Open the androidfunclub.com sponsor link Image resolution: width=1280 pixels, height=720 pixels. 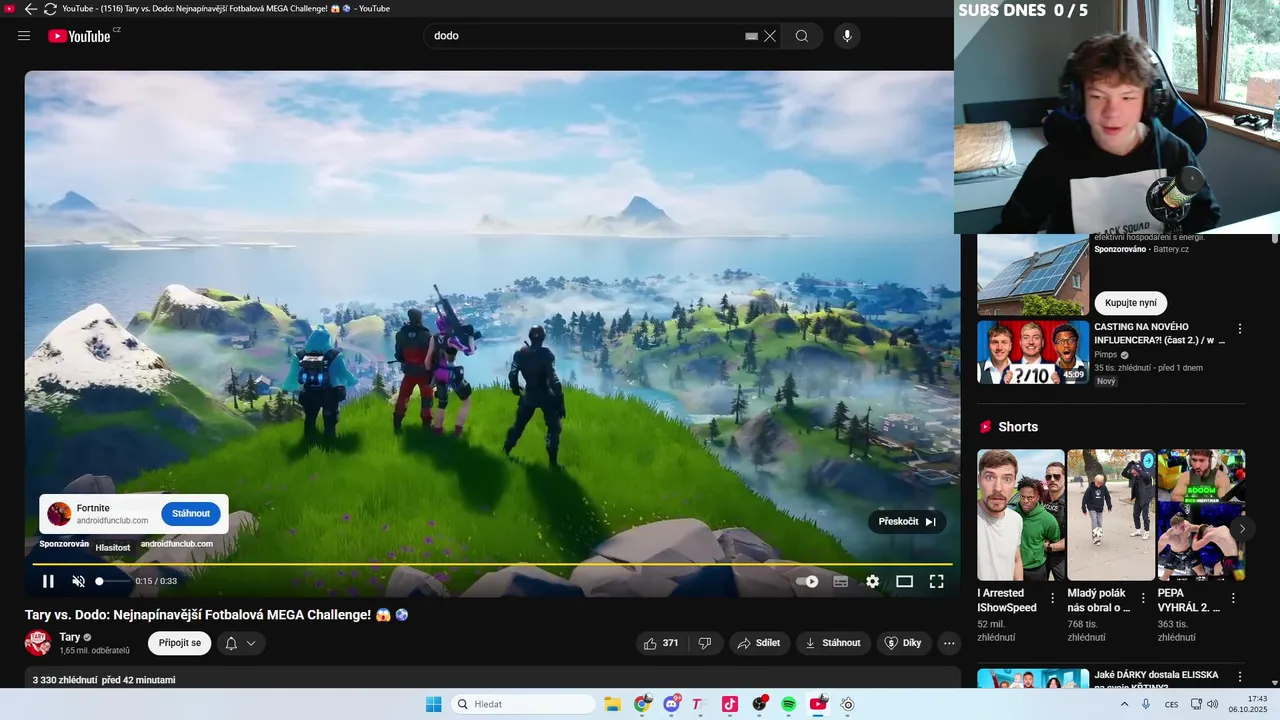click(x=177, y=544)
